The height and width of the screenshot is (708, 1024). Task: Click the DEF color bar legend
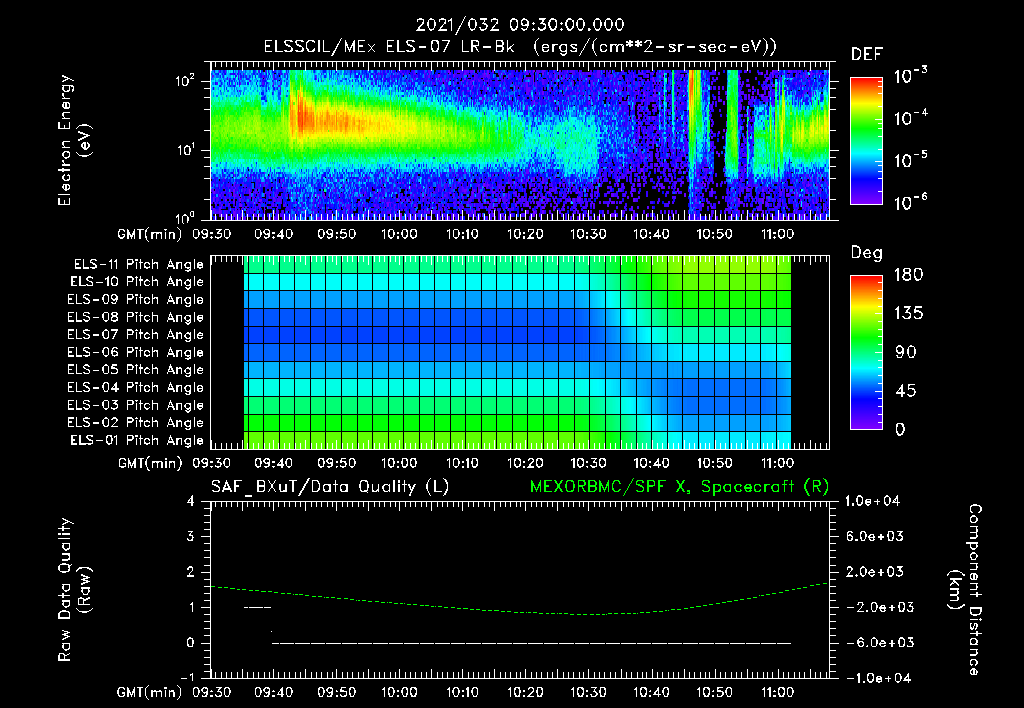coord(866,141)
